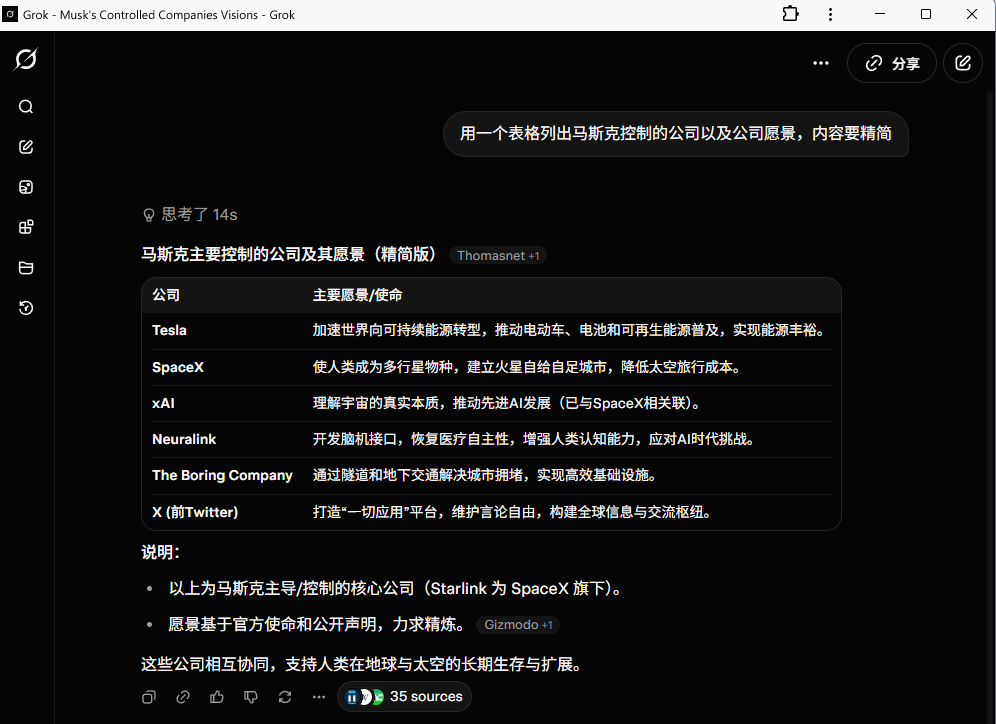This screenshot has width=996, height=724.
Task: Open browser extensions puzzle icon
Action: coord(790,14)
